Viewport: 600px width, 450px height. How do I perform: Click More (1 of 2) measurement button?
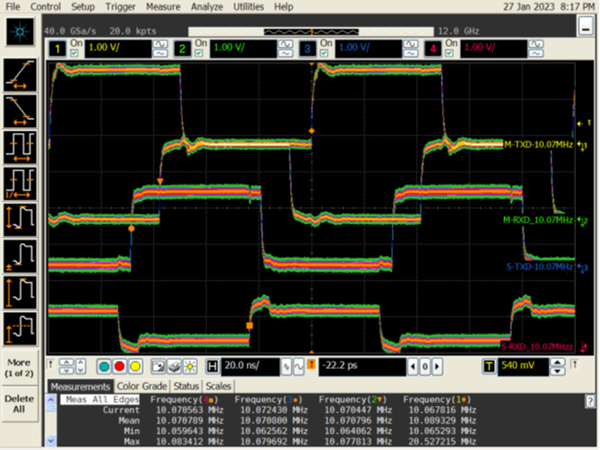[19, 367]
